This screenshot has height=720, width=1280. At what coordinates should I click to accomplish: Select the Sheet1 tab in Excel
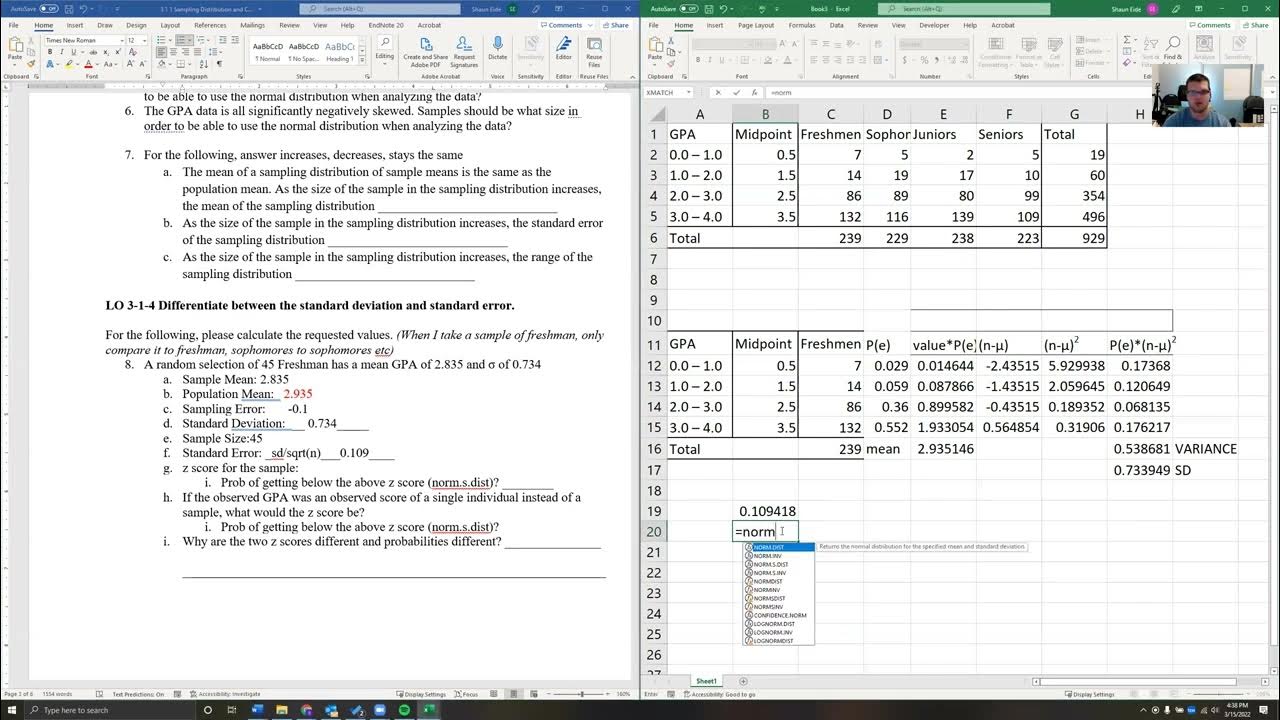[706, 681]
